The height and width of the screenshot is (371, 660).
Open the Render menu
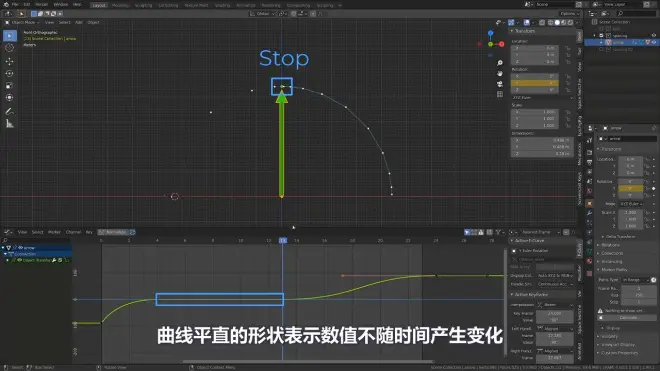tap(42, 5)
